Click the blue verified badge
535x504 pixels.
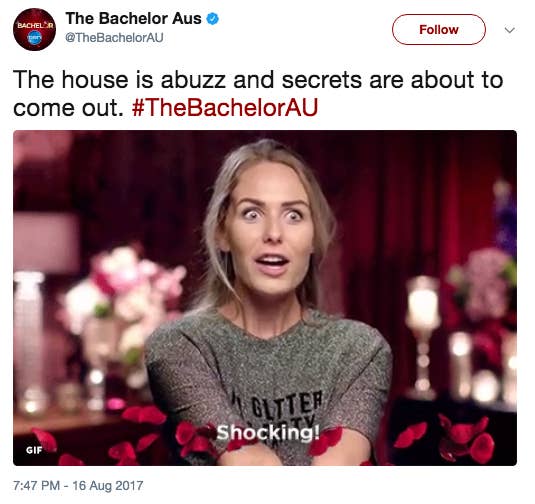coord(213,19)
